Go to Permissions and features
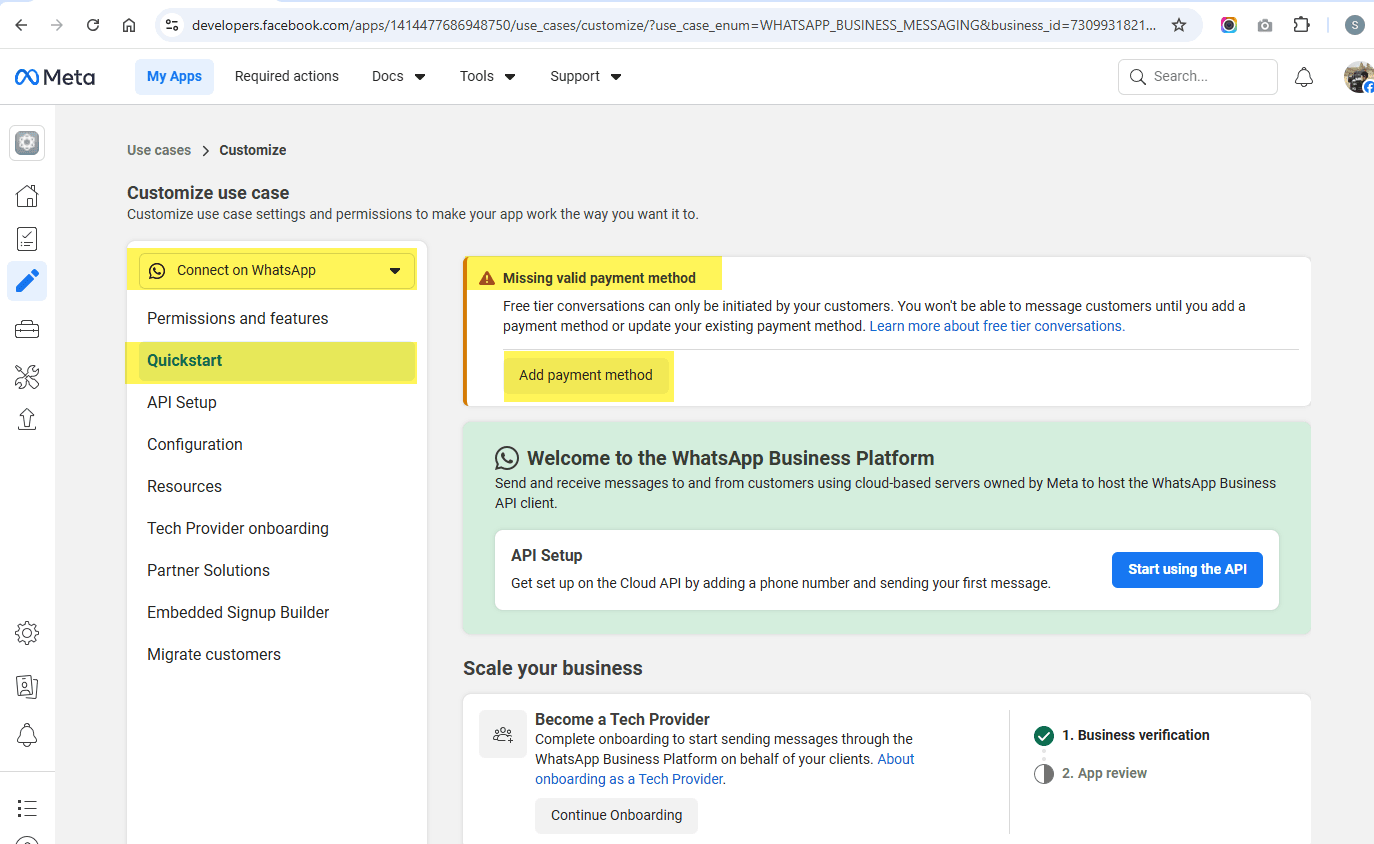Screen dimensions: 1374x844 pyautogui.click(x=238, y=318)
